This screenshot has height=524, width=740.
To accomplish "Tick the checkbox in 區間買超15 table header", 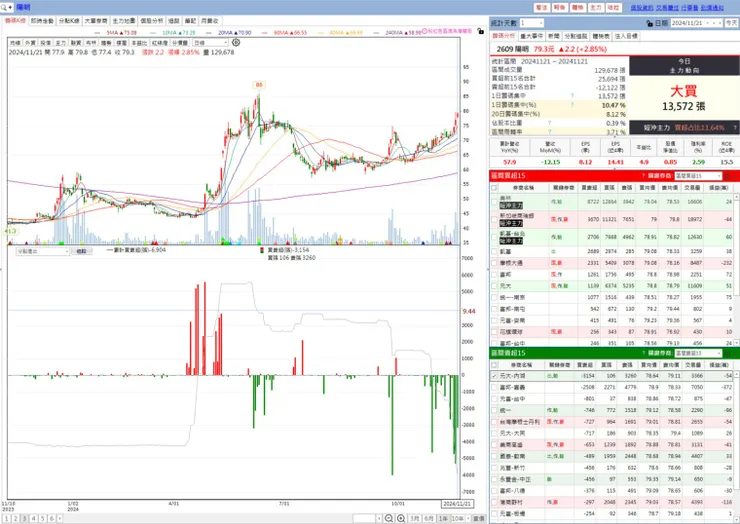I will [494, 187].
